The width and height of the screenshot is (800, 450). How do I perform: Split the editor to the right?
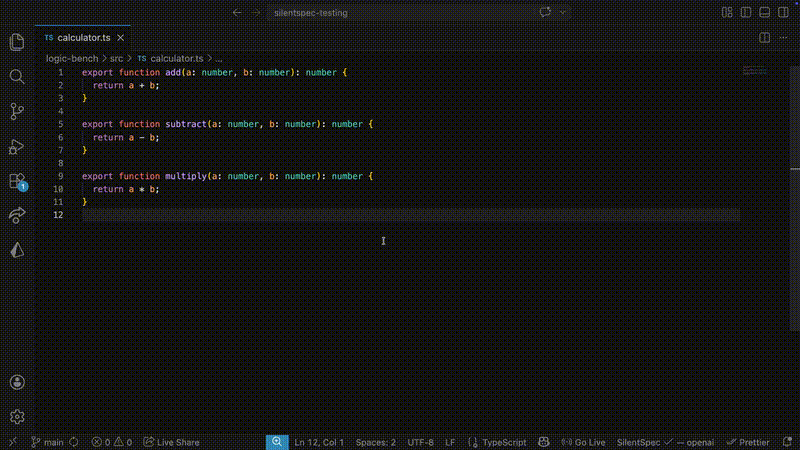(x=764, y=38)
